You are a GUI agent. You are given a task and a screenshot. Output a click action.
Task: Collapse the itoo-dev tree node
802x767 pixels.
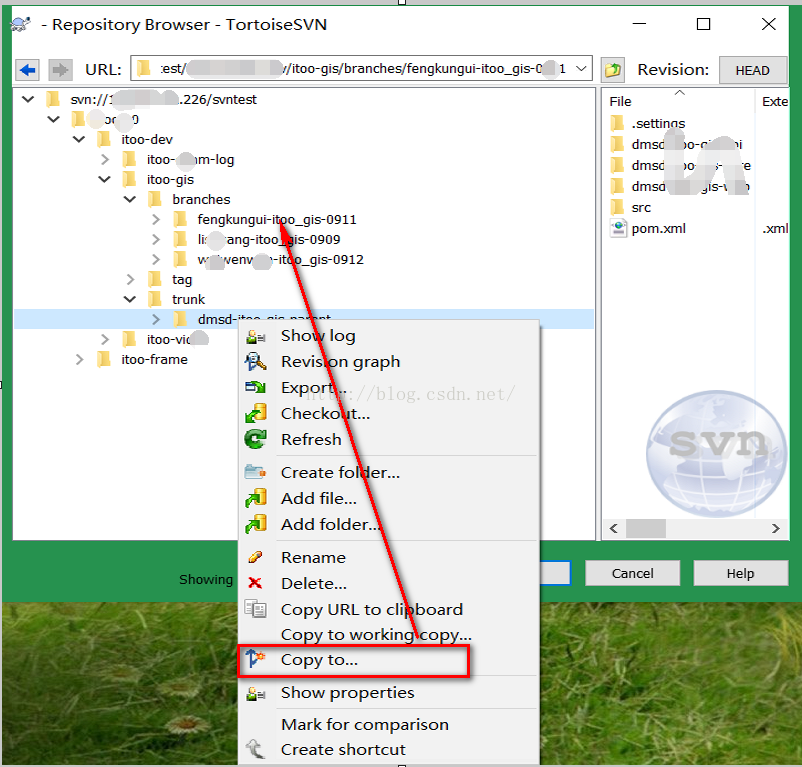click(x=79, y=139)
